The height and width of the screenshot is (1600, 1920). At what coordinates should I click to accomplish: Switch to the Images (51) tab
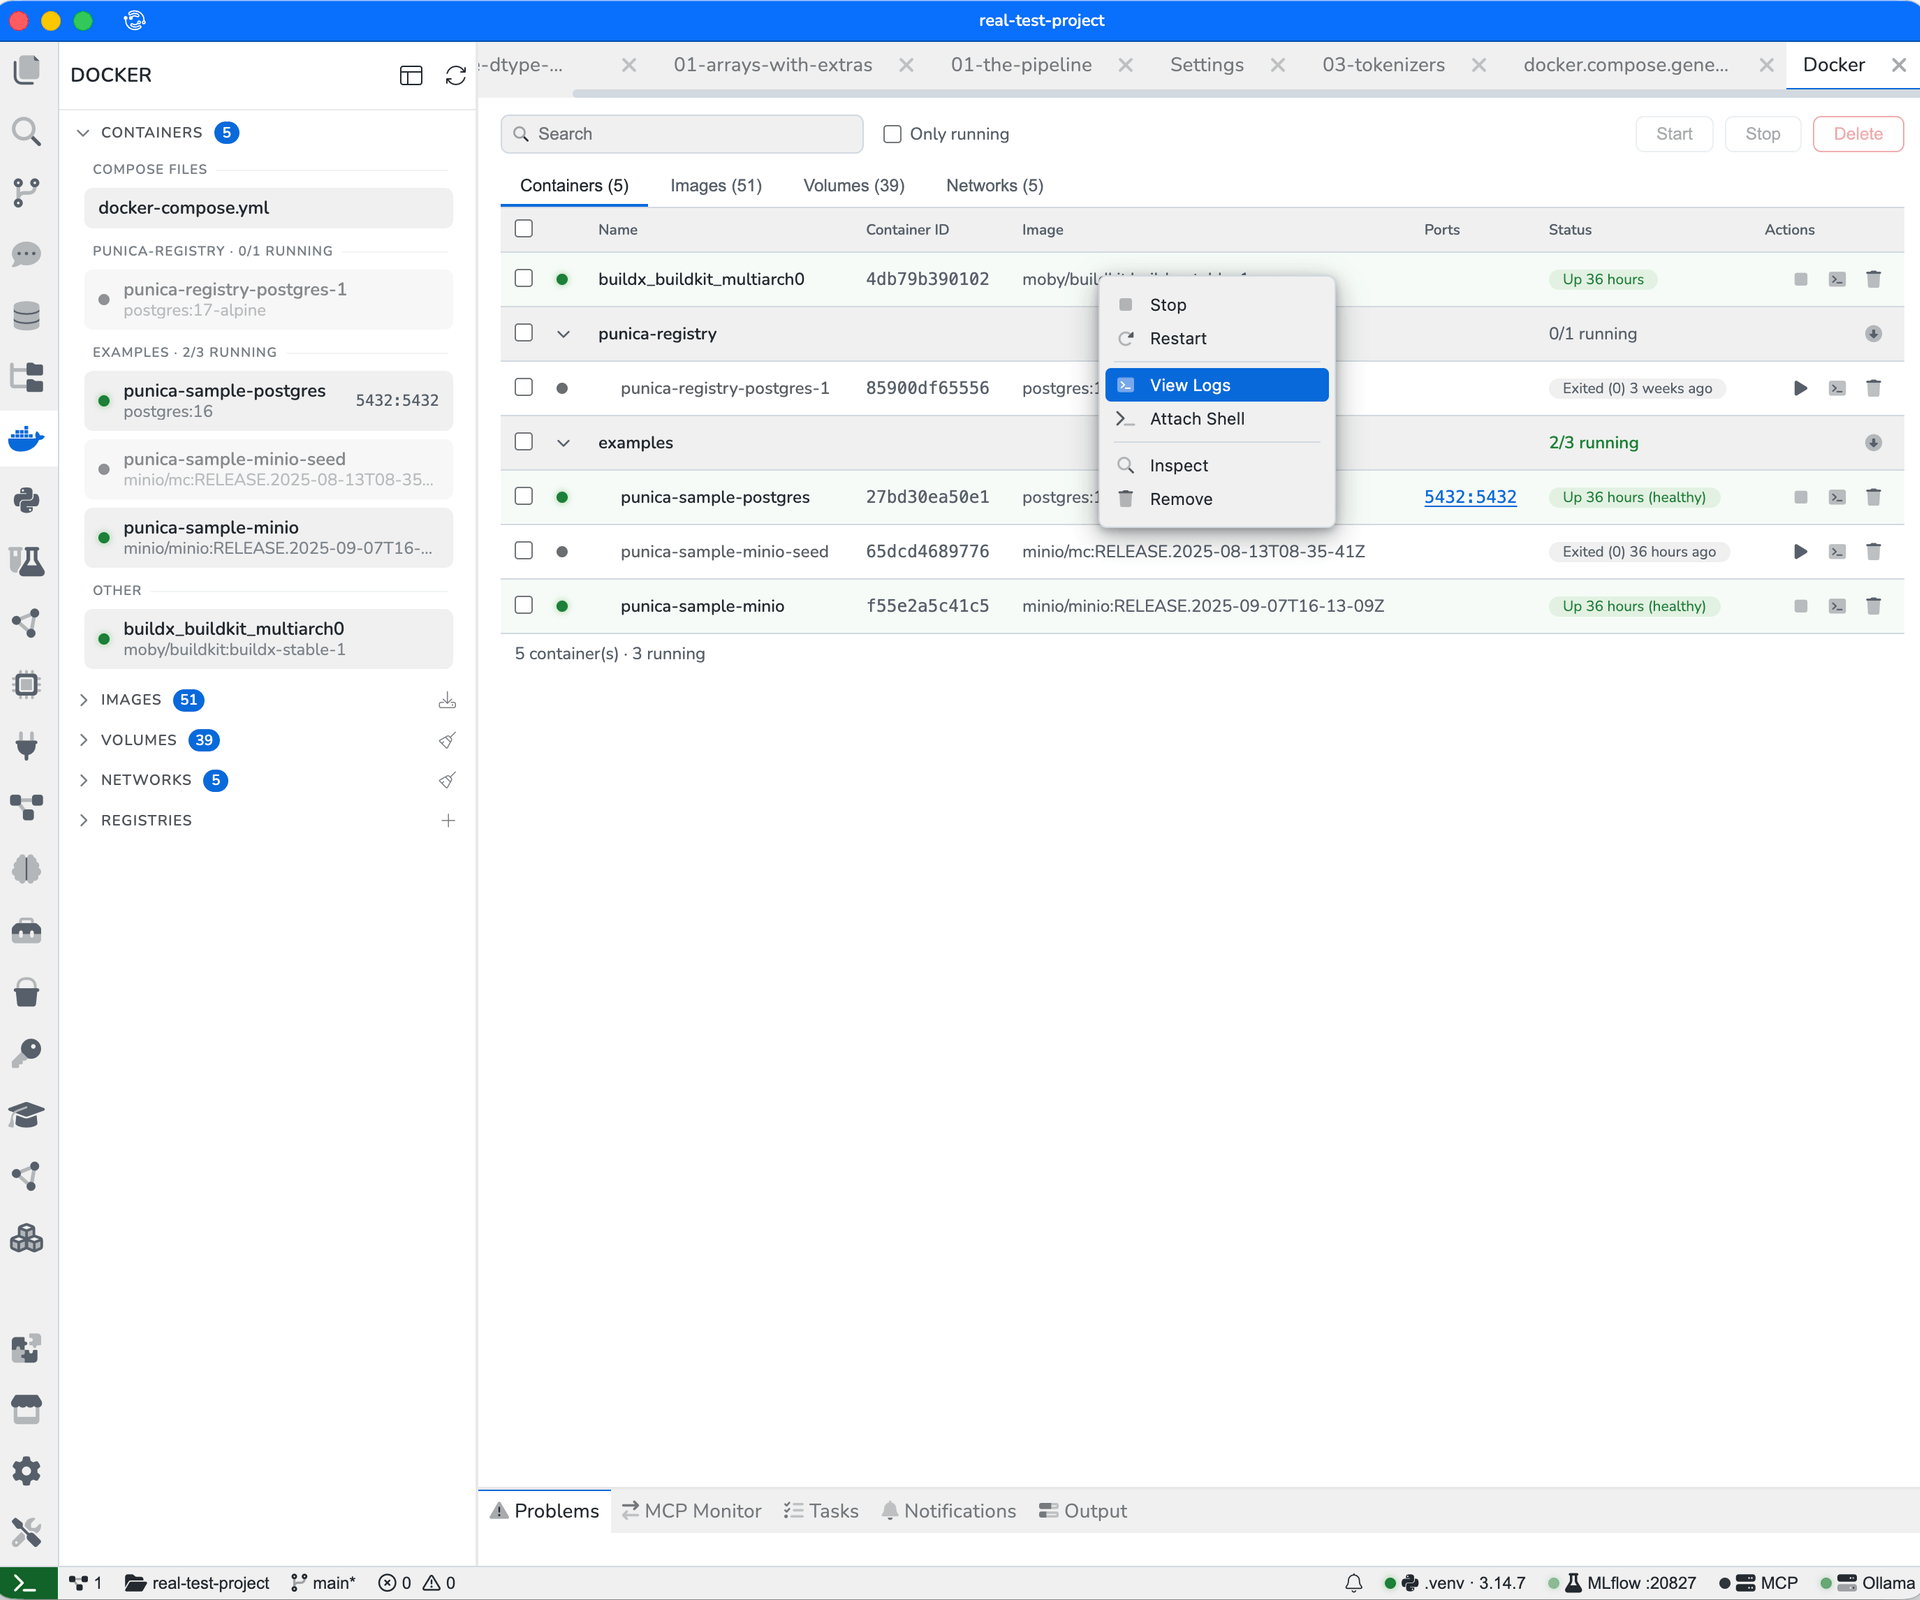[x=716, y=186]
